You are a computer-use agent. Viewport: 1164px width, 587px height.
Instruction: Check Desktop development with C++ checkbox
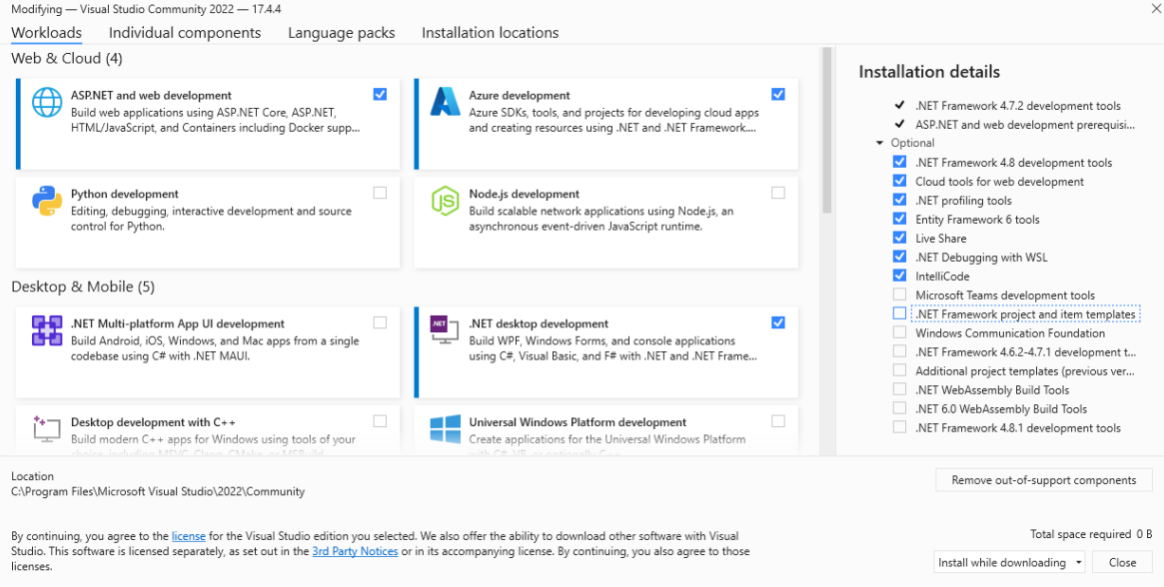tap(380, 421)
